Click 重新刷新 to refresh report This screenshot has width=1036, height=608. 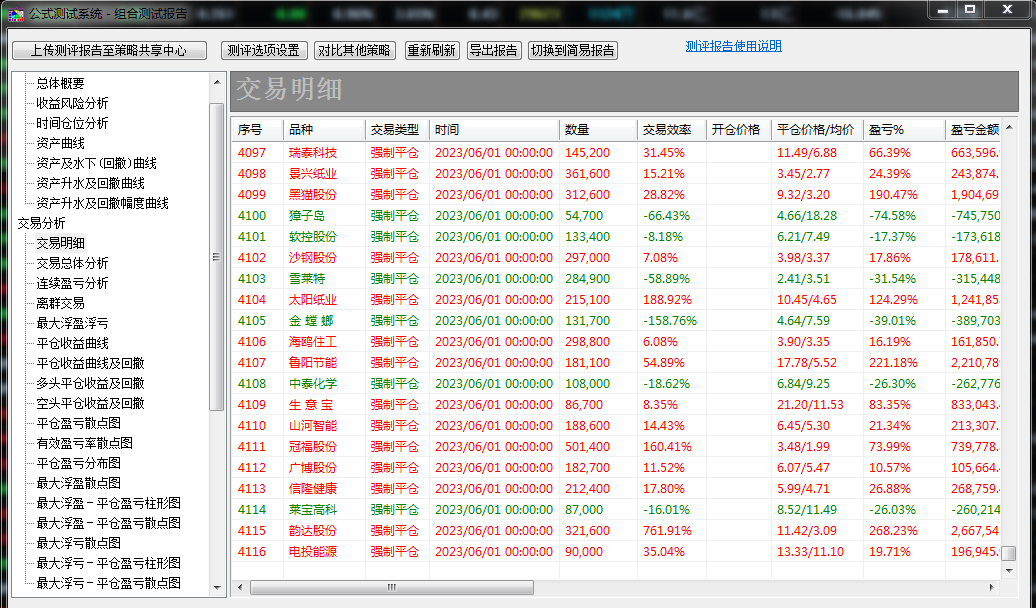432,50
